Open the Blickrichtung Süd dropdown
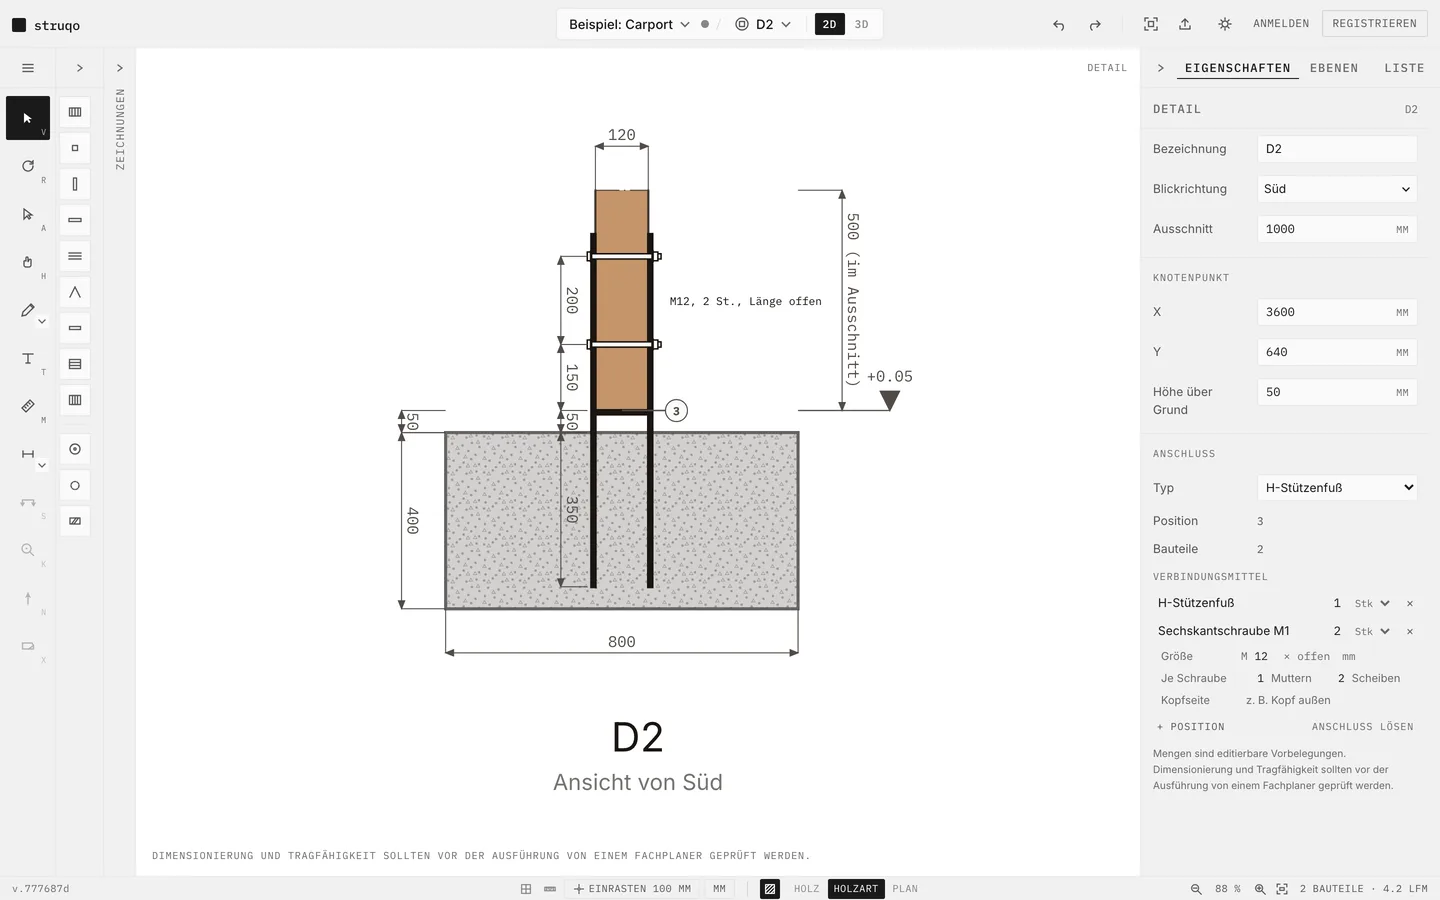 [1337, 189]
